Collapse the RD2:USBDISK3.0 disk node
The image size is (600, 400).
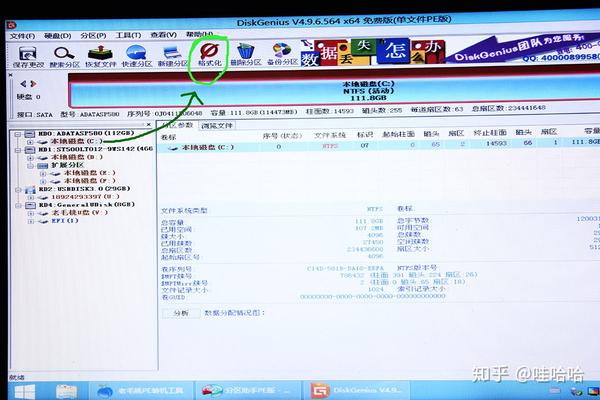18,189
